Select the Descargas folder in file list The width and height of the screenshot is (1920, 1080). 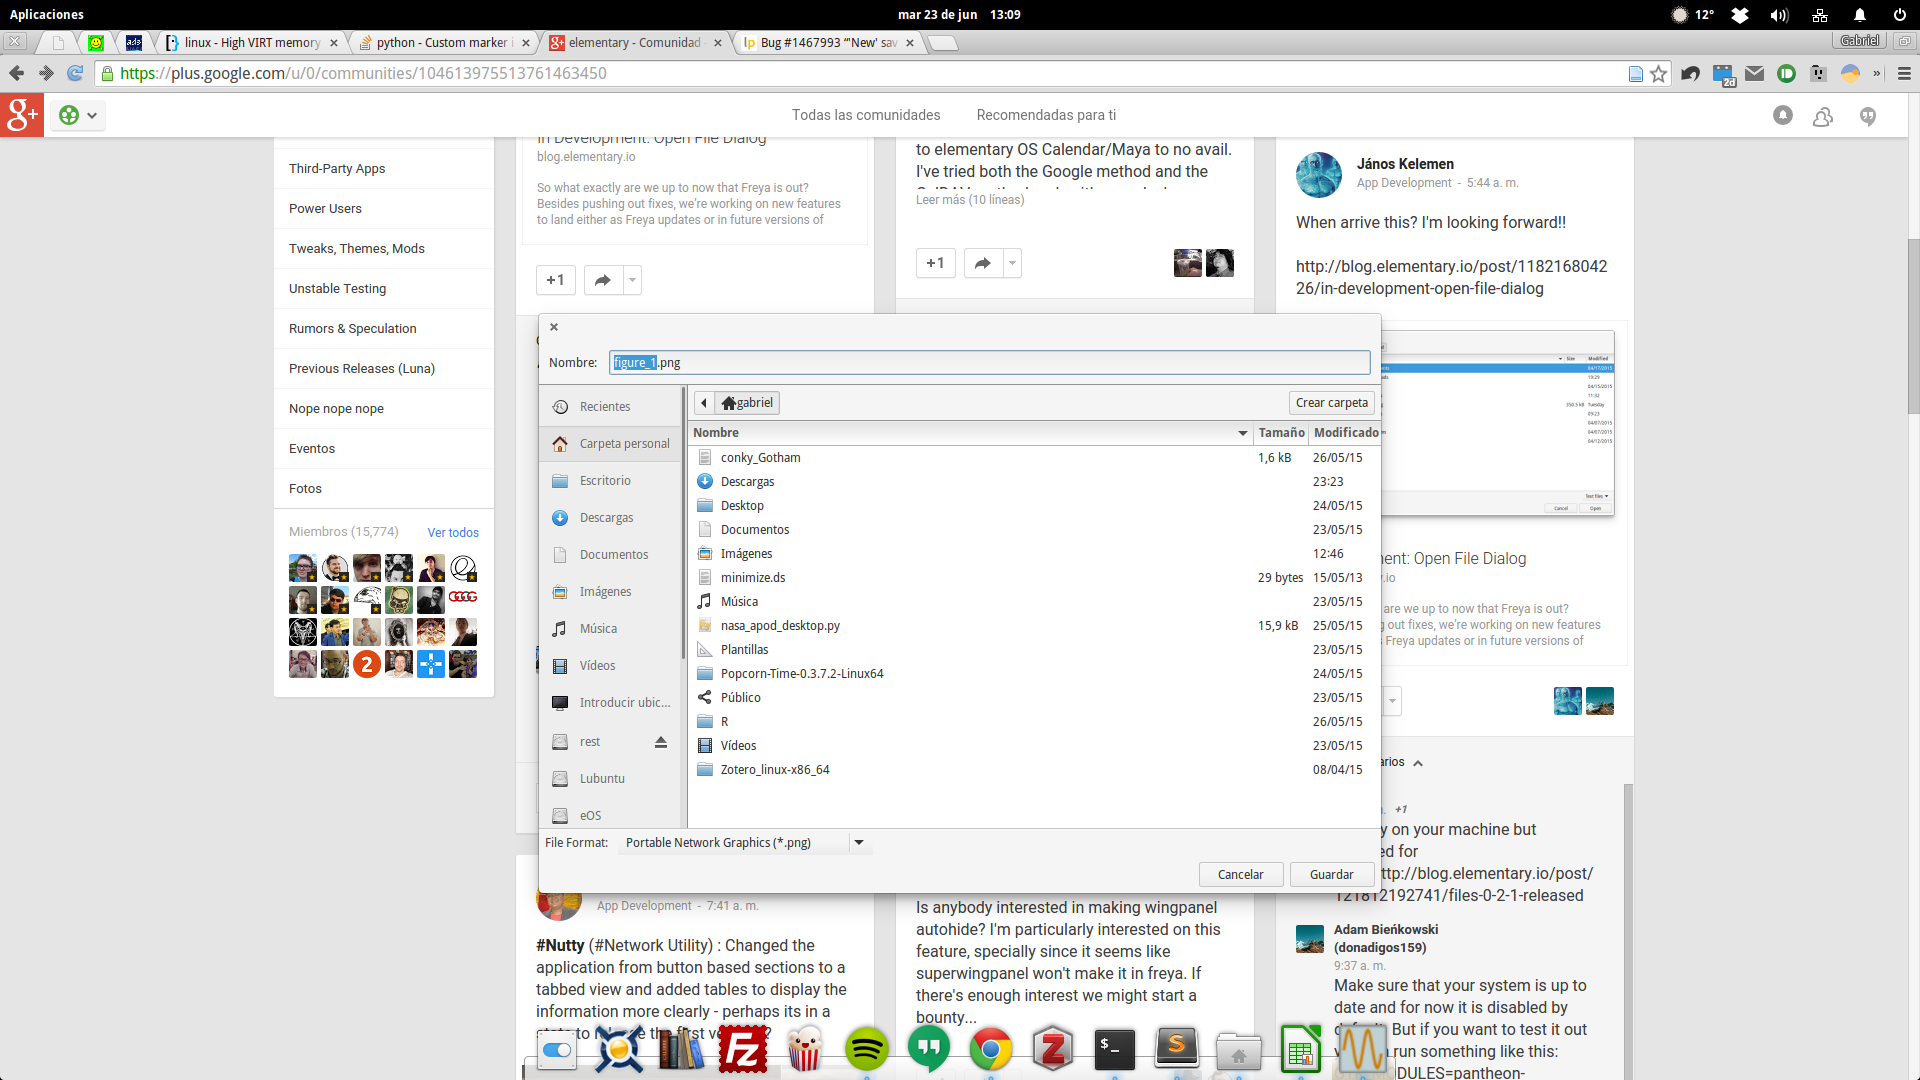[1035, 482]
